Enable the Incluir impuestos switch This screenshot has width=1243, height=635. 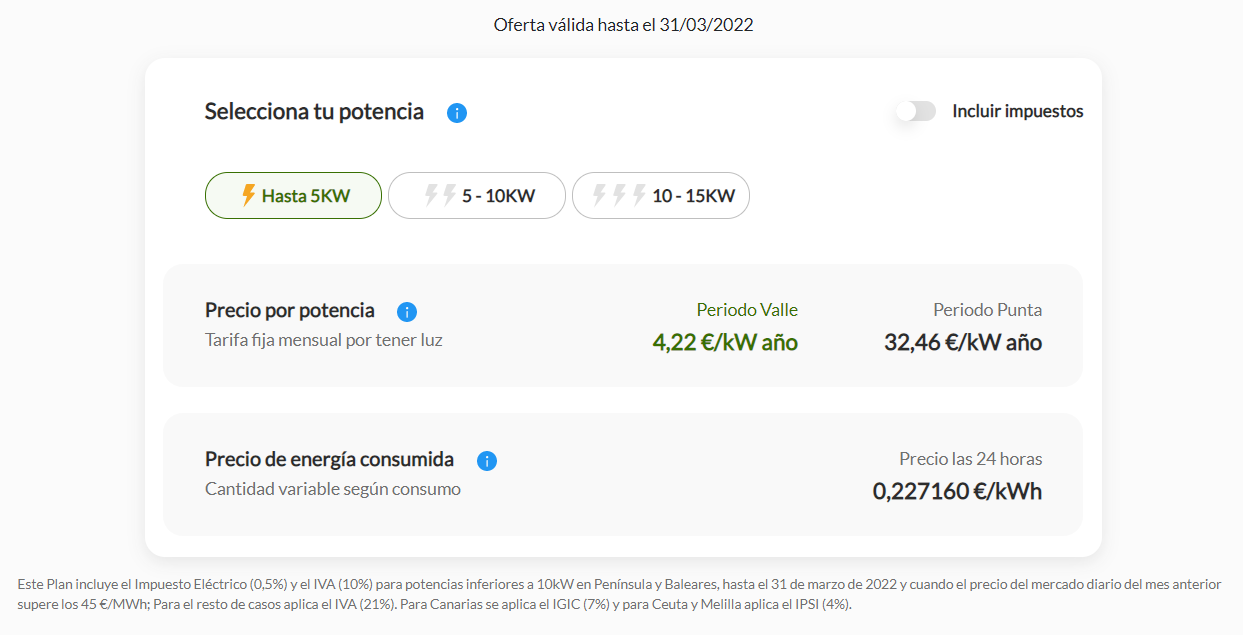(x=916, y=111)
